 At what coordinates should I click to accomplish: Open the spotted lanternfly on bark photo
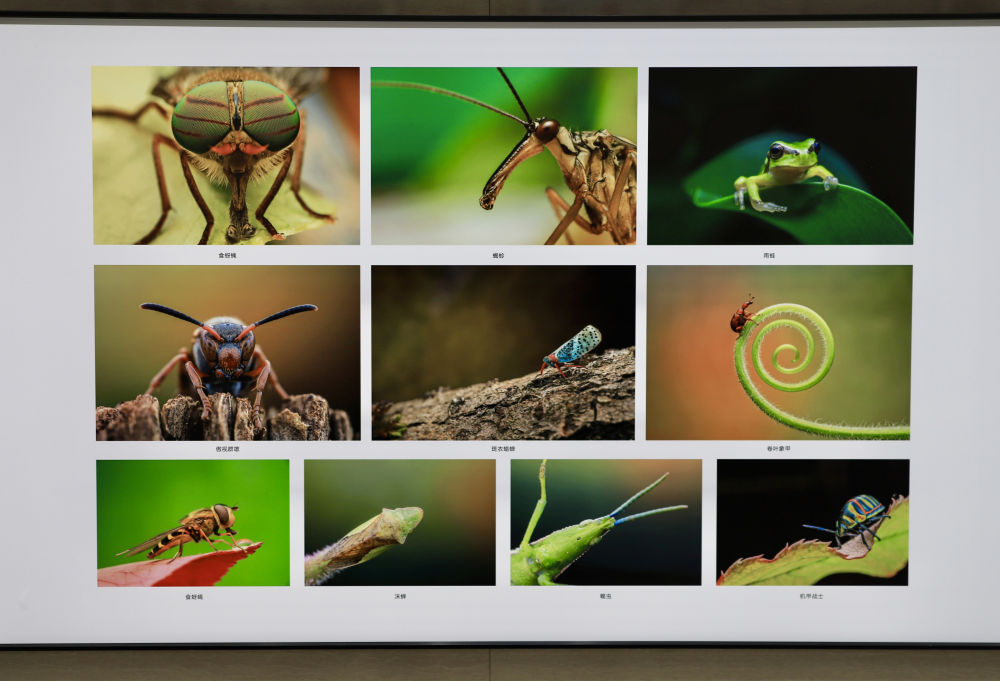(x=503, y=352)
